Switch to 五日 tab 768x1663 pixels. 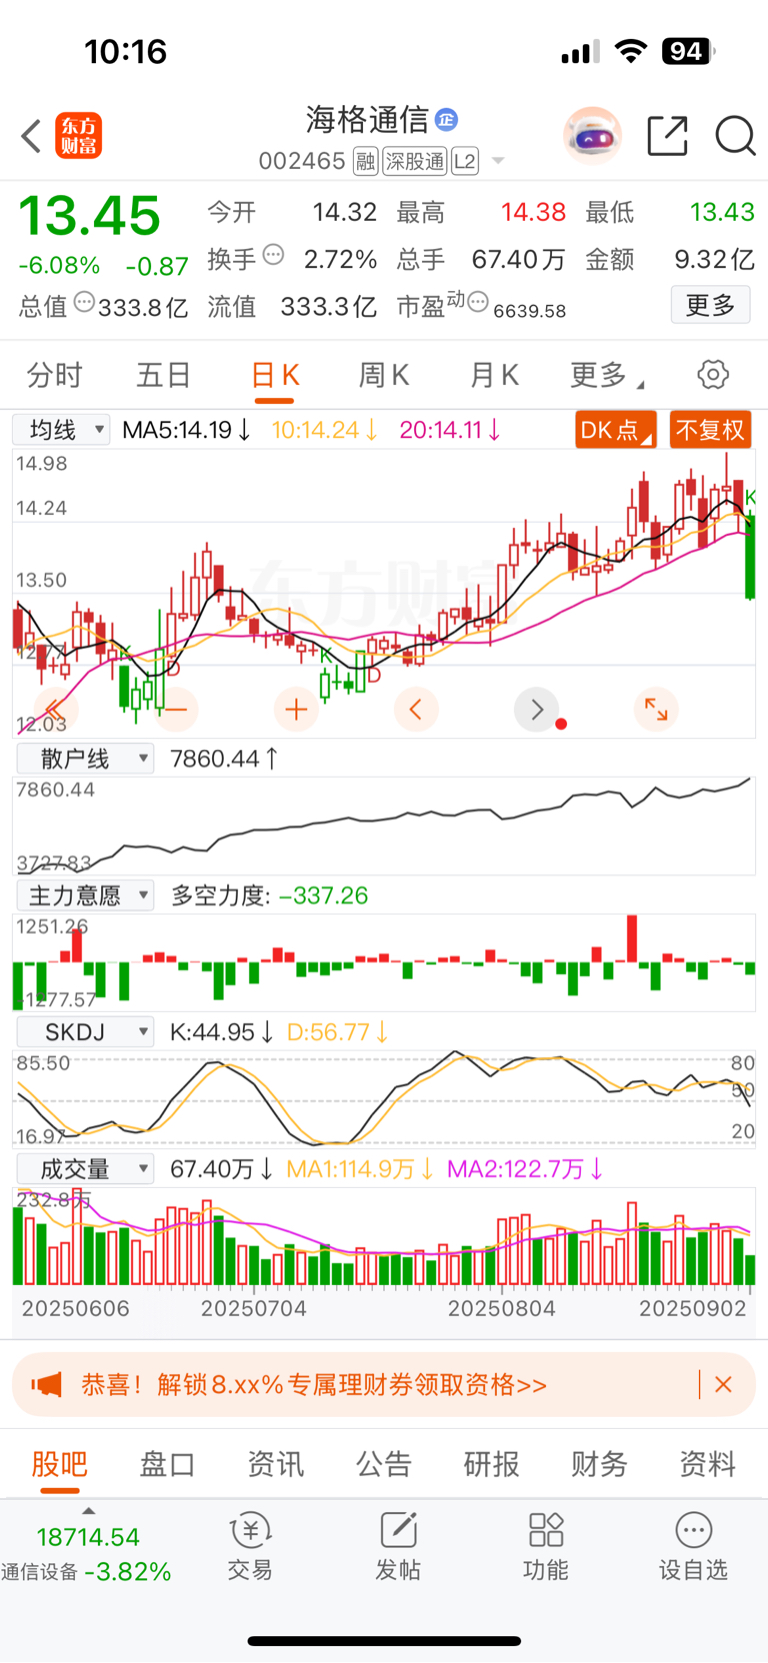point(164,375)
